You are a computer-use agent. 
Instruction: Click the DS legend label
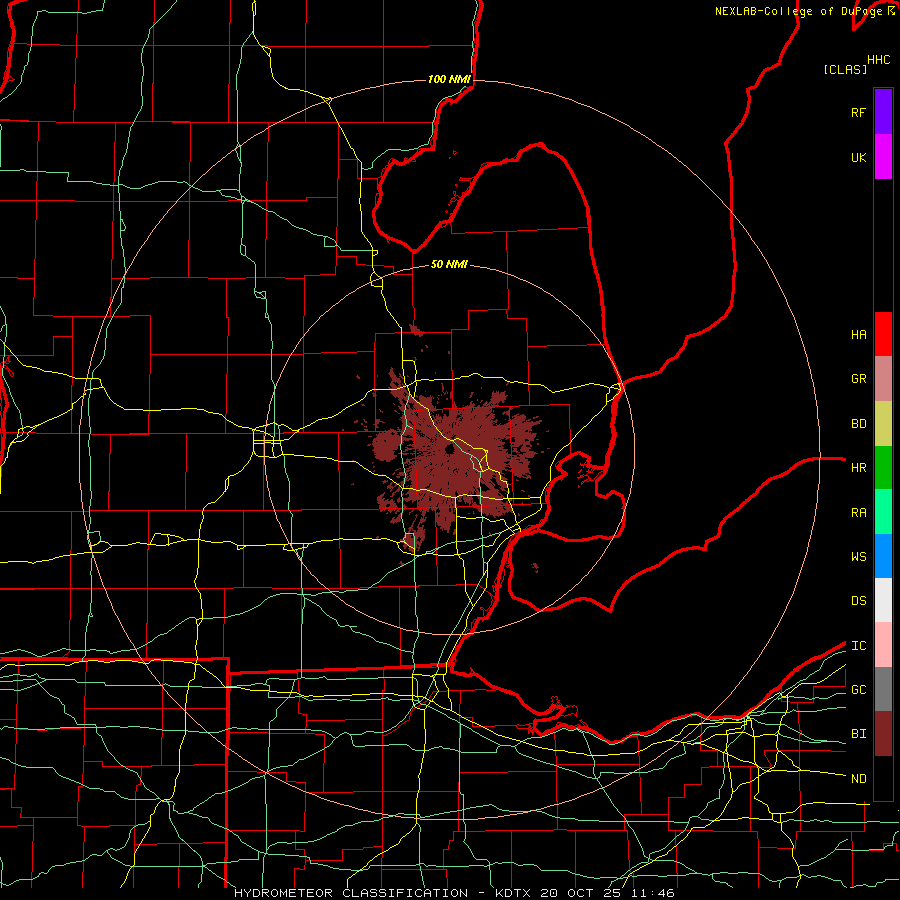click(x=858, y=601)
